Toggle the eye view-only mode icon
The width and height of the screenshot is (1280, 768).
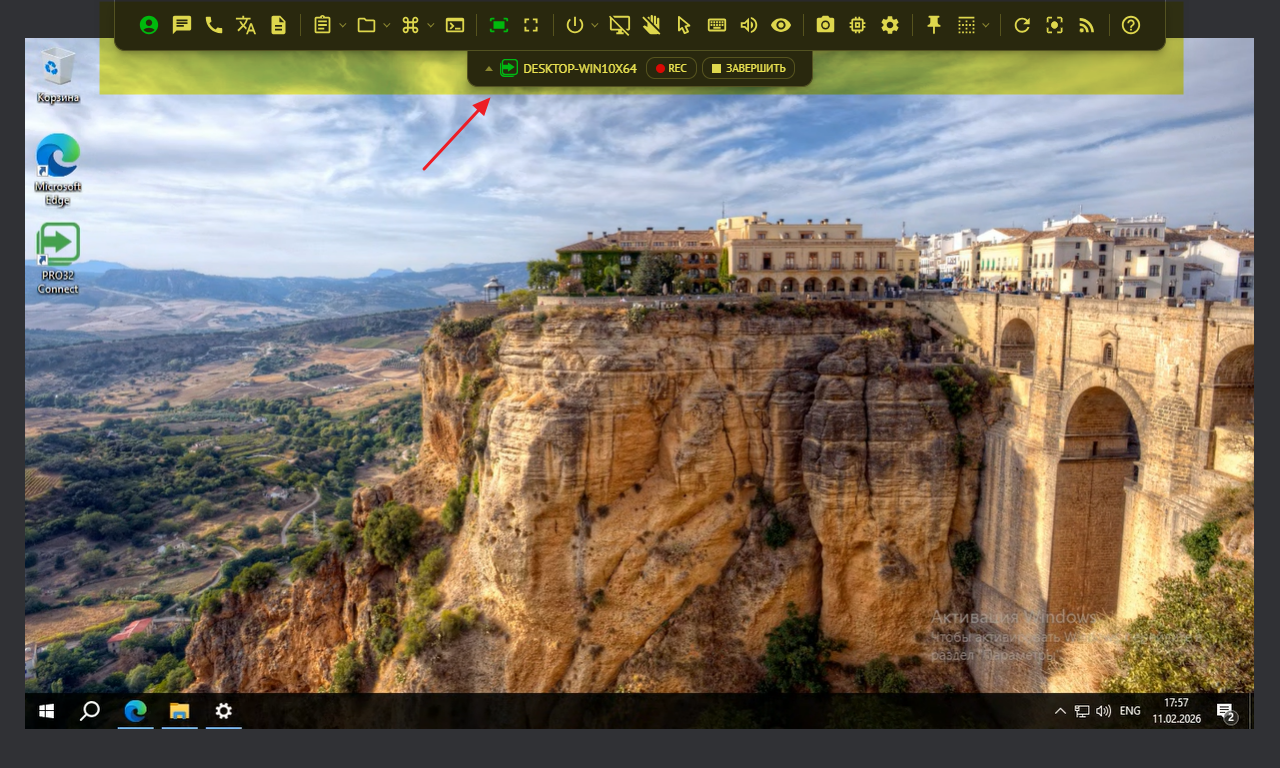tap(781, 25)
